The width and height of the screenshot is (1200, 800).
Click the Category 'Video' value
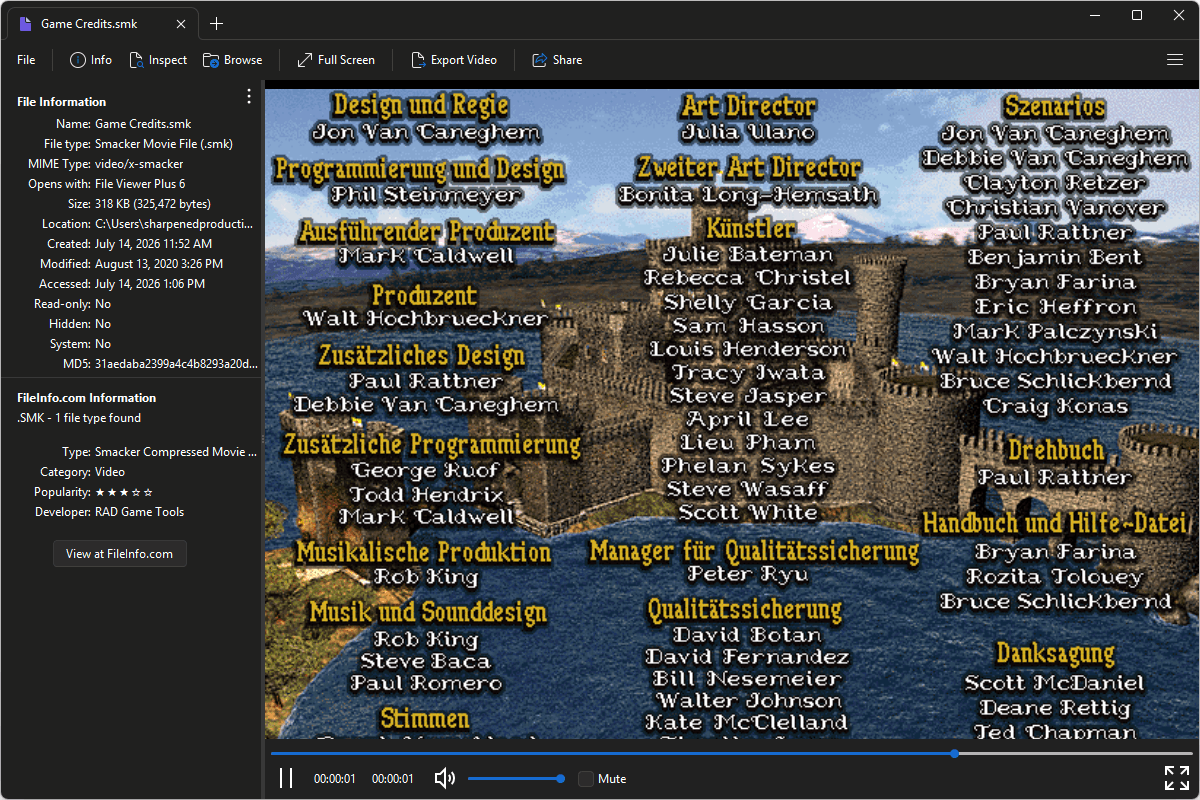[110, 472]
